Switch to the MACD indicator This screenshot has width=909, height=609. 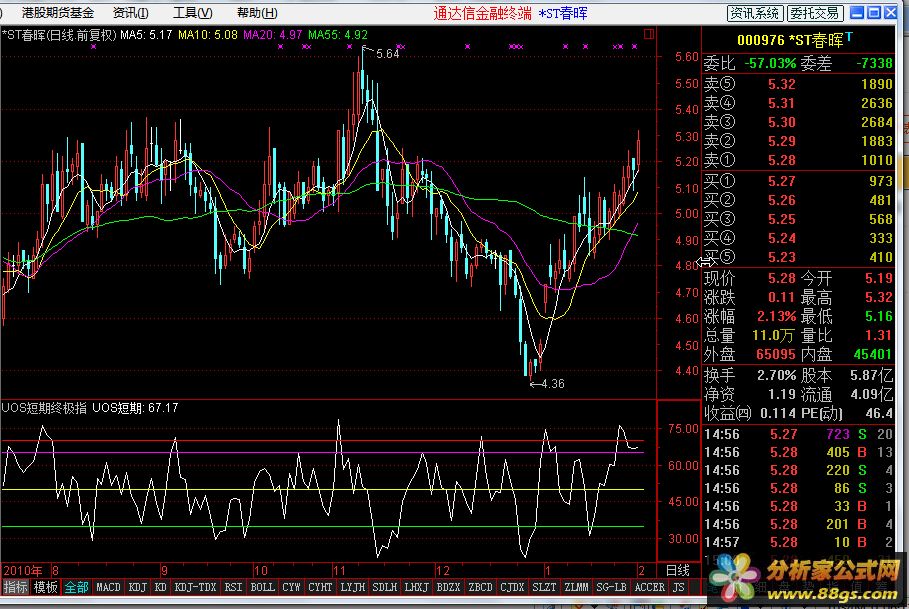(108, 587)
